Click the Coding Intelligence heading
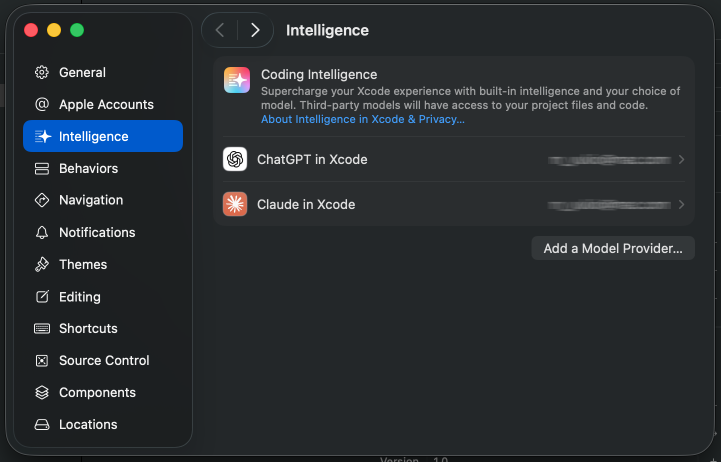Viewport: 721px width, 462px height. click(319, 74)
